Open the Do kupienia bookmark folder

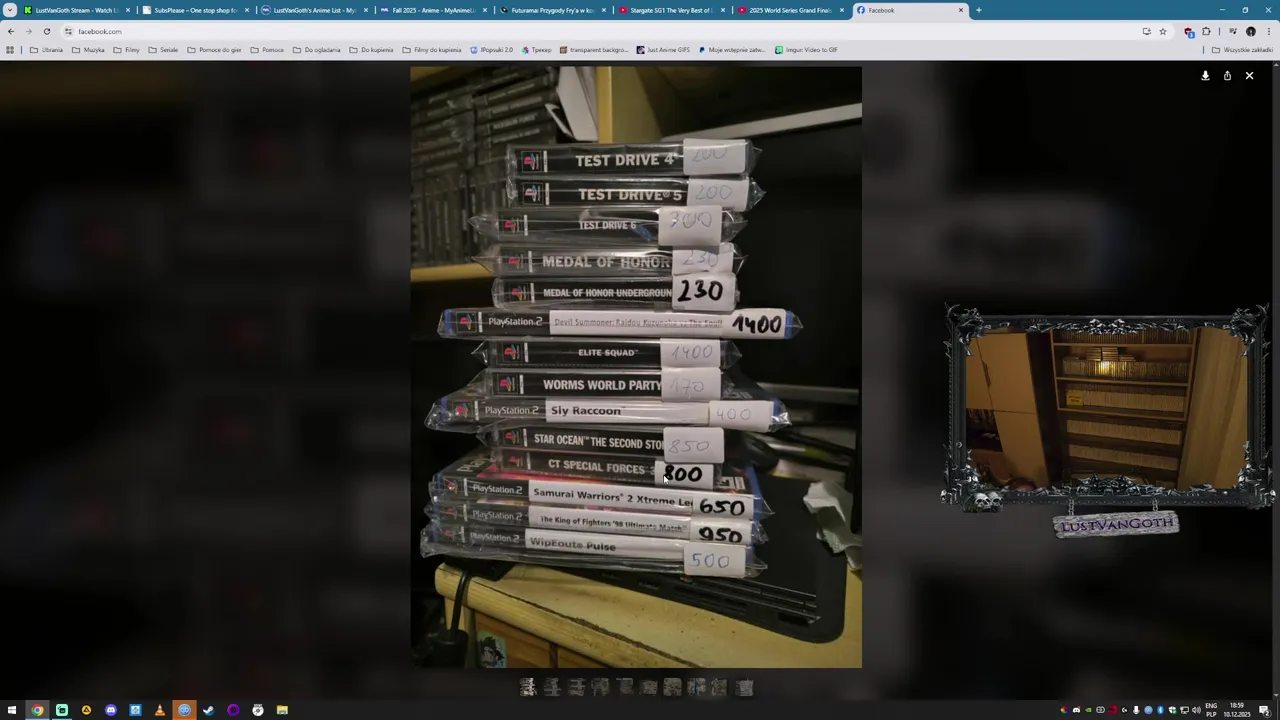[x=371, y=49]
